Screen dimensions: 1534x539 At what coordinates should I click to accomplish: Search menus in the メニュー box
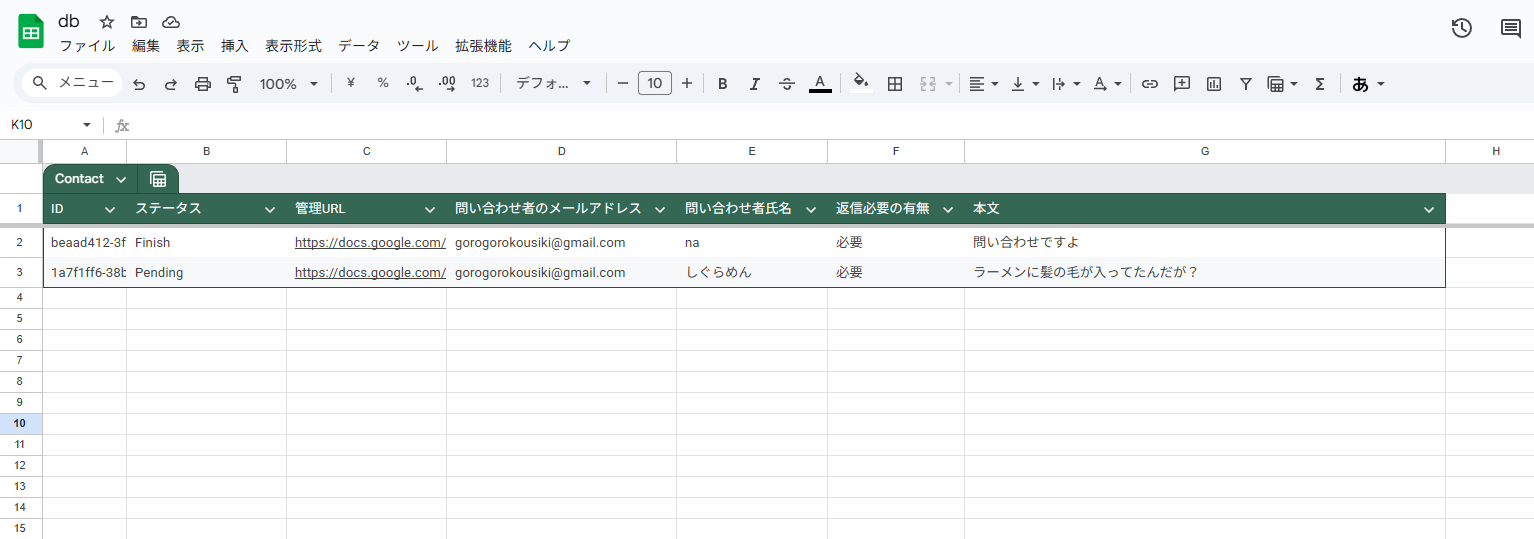click(x=72, y=83)
